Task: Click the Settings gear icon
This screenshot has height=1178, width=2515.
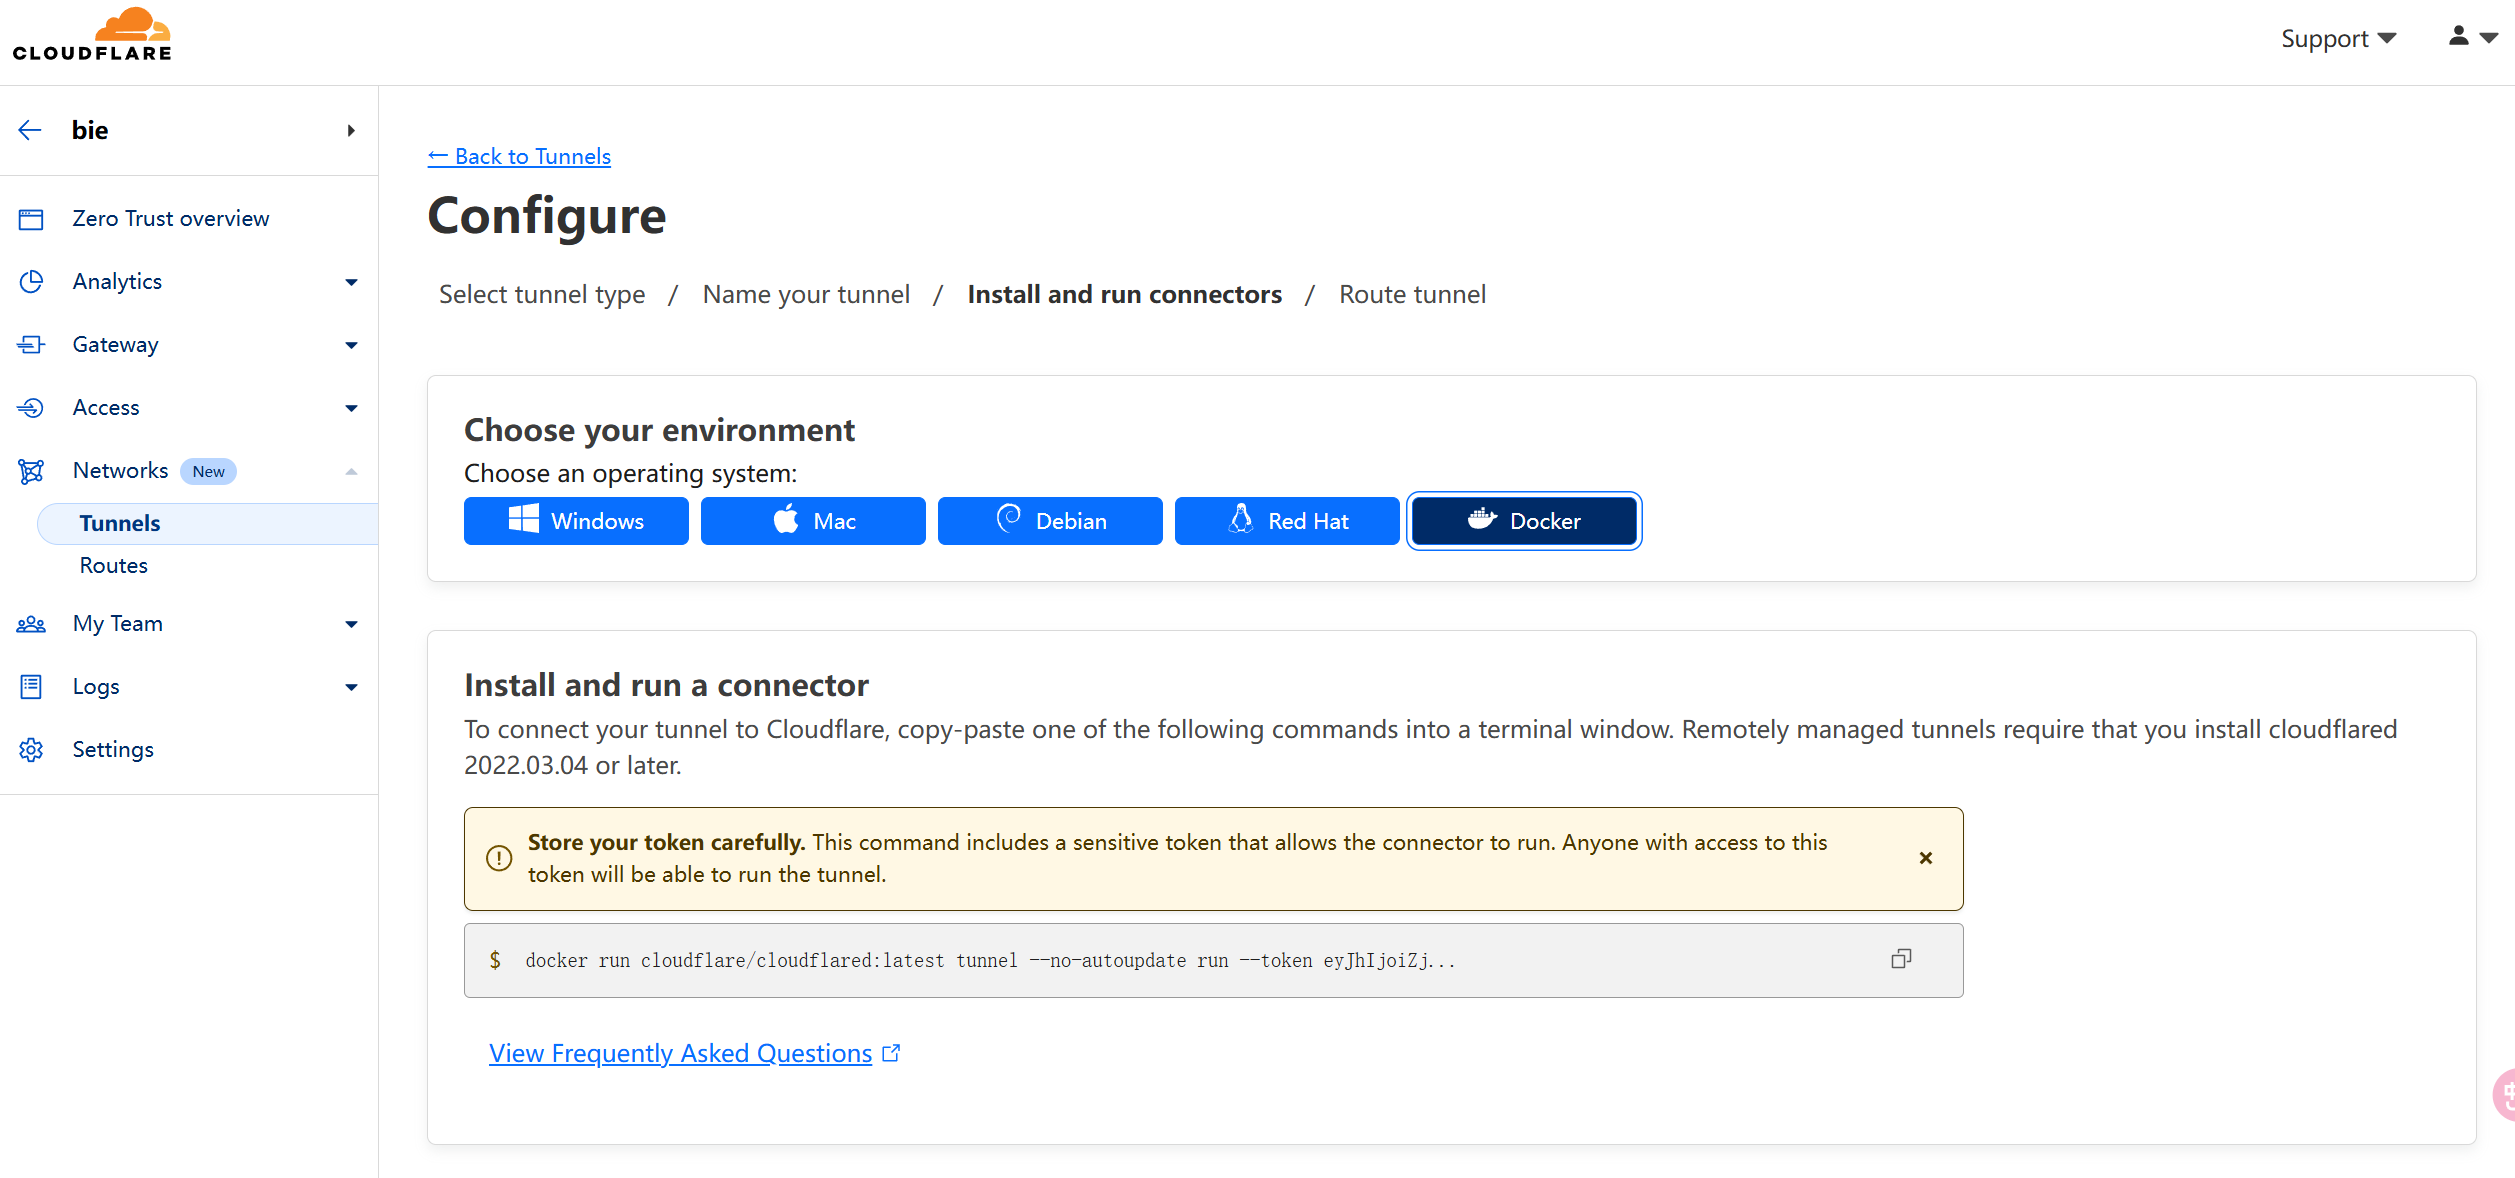Action: click(x=31, y=750)
